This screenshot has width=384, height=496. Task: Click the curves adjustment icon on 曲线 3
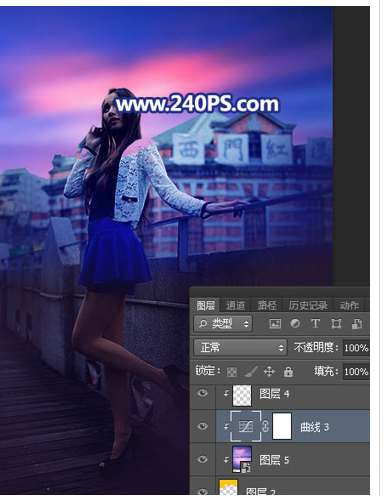tap(246, 426)
